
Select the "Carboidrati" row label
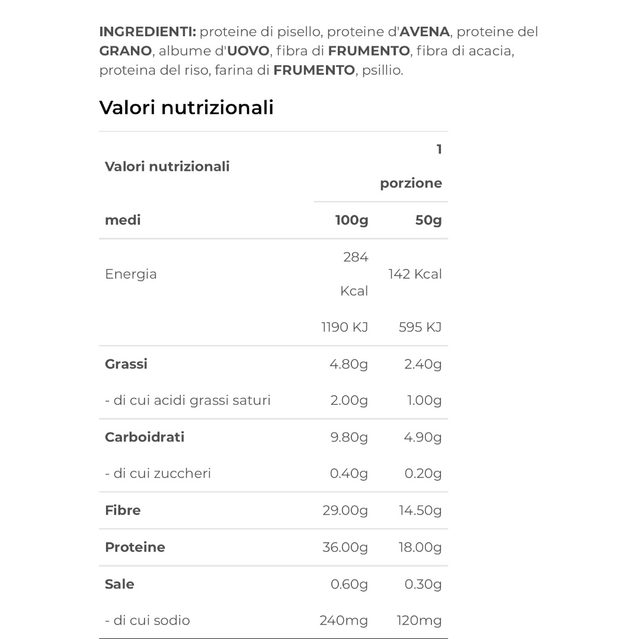click(x=145, y=437)
